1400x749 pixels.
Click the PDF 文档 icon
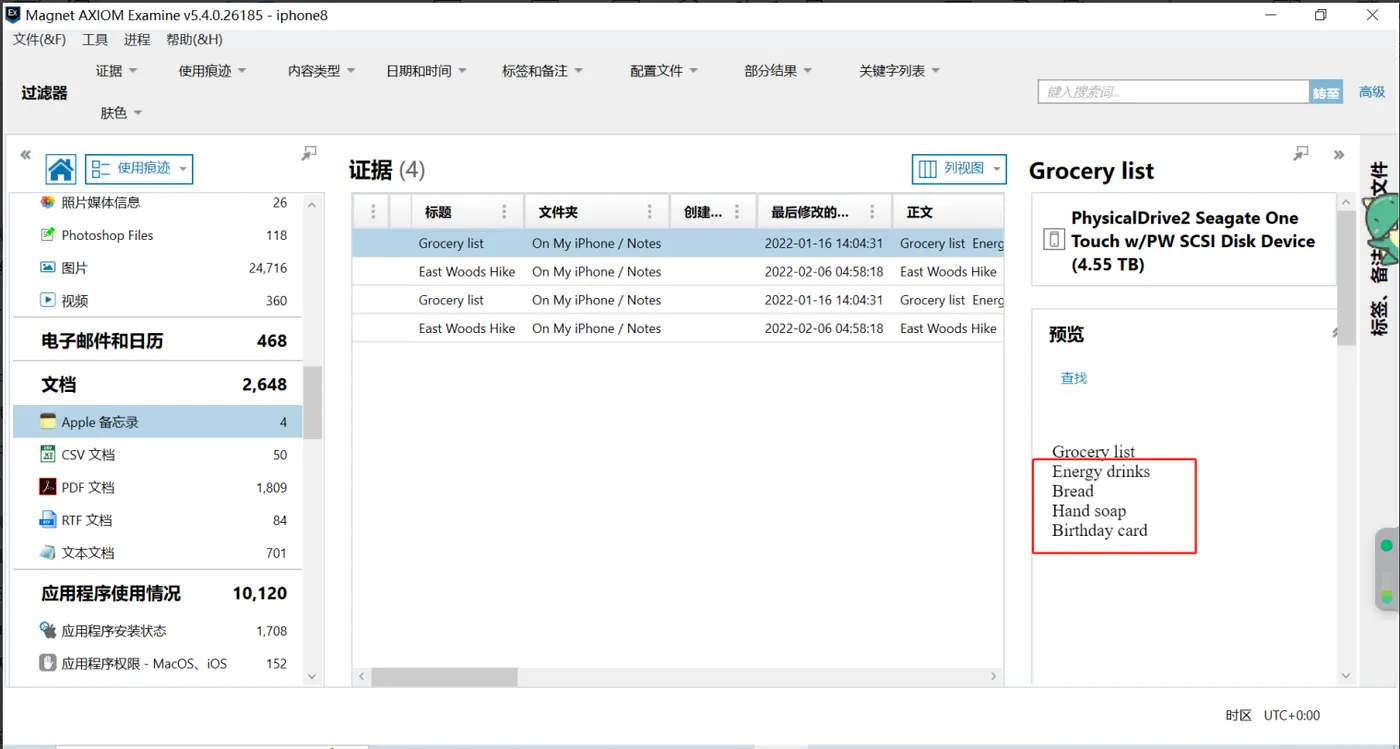pos(47,487)
